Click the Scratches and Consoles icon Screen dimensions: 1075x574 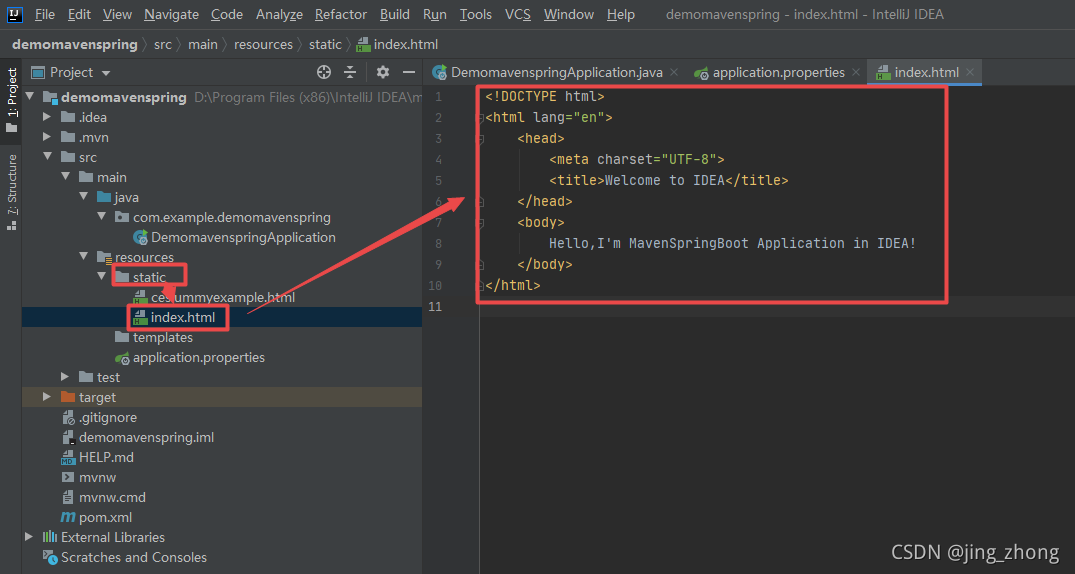point(50,557)
